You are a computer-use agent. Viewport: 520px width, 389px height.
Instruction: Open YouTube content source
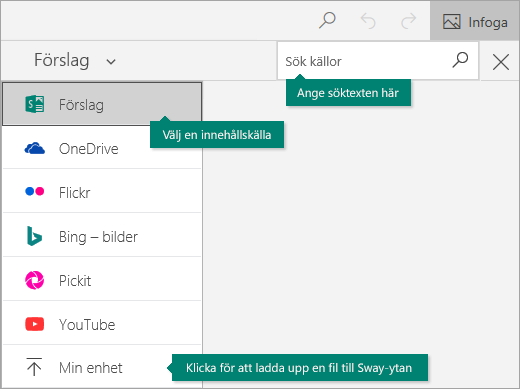click(x=102, y=324)
